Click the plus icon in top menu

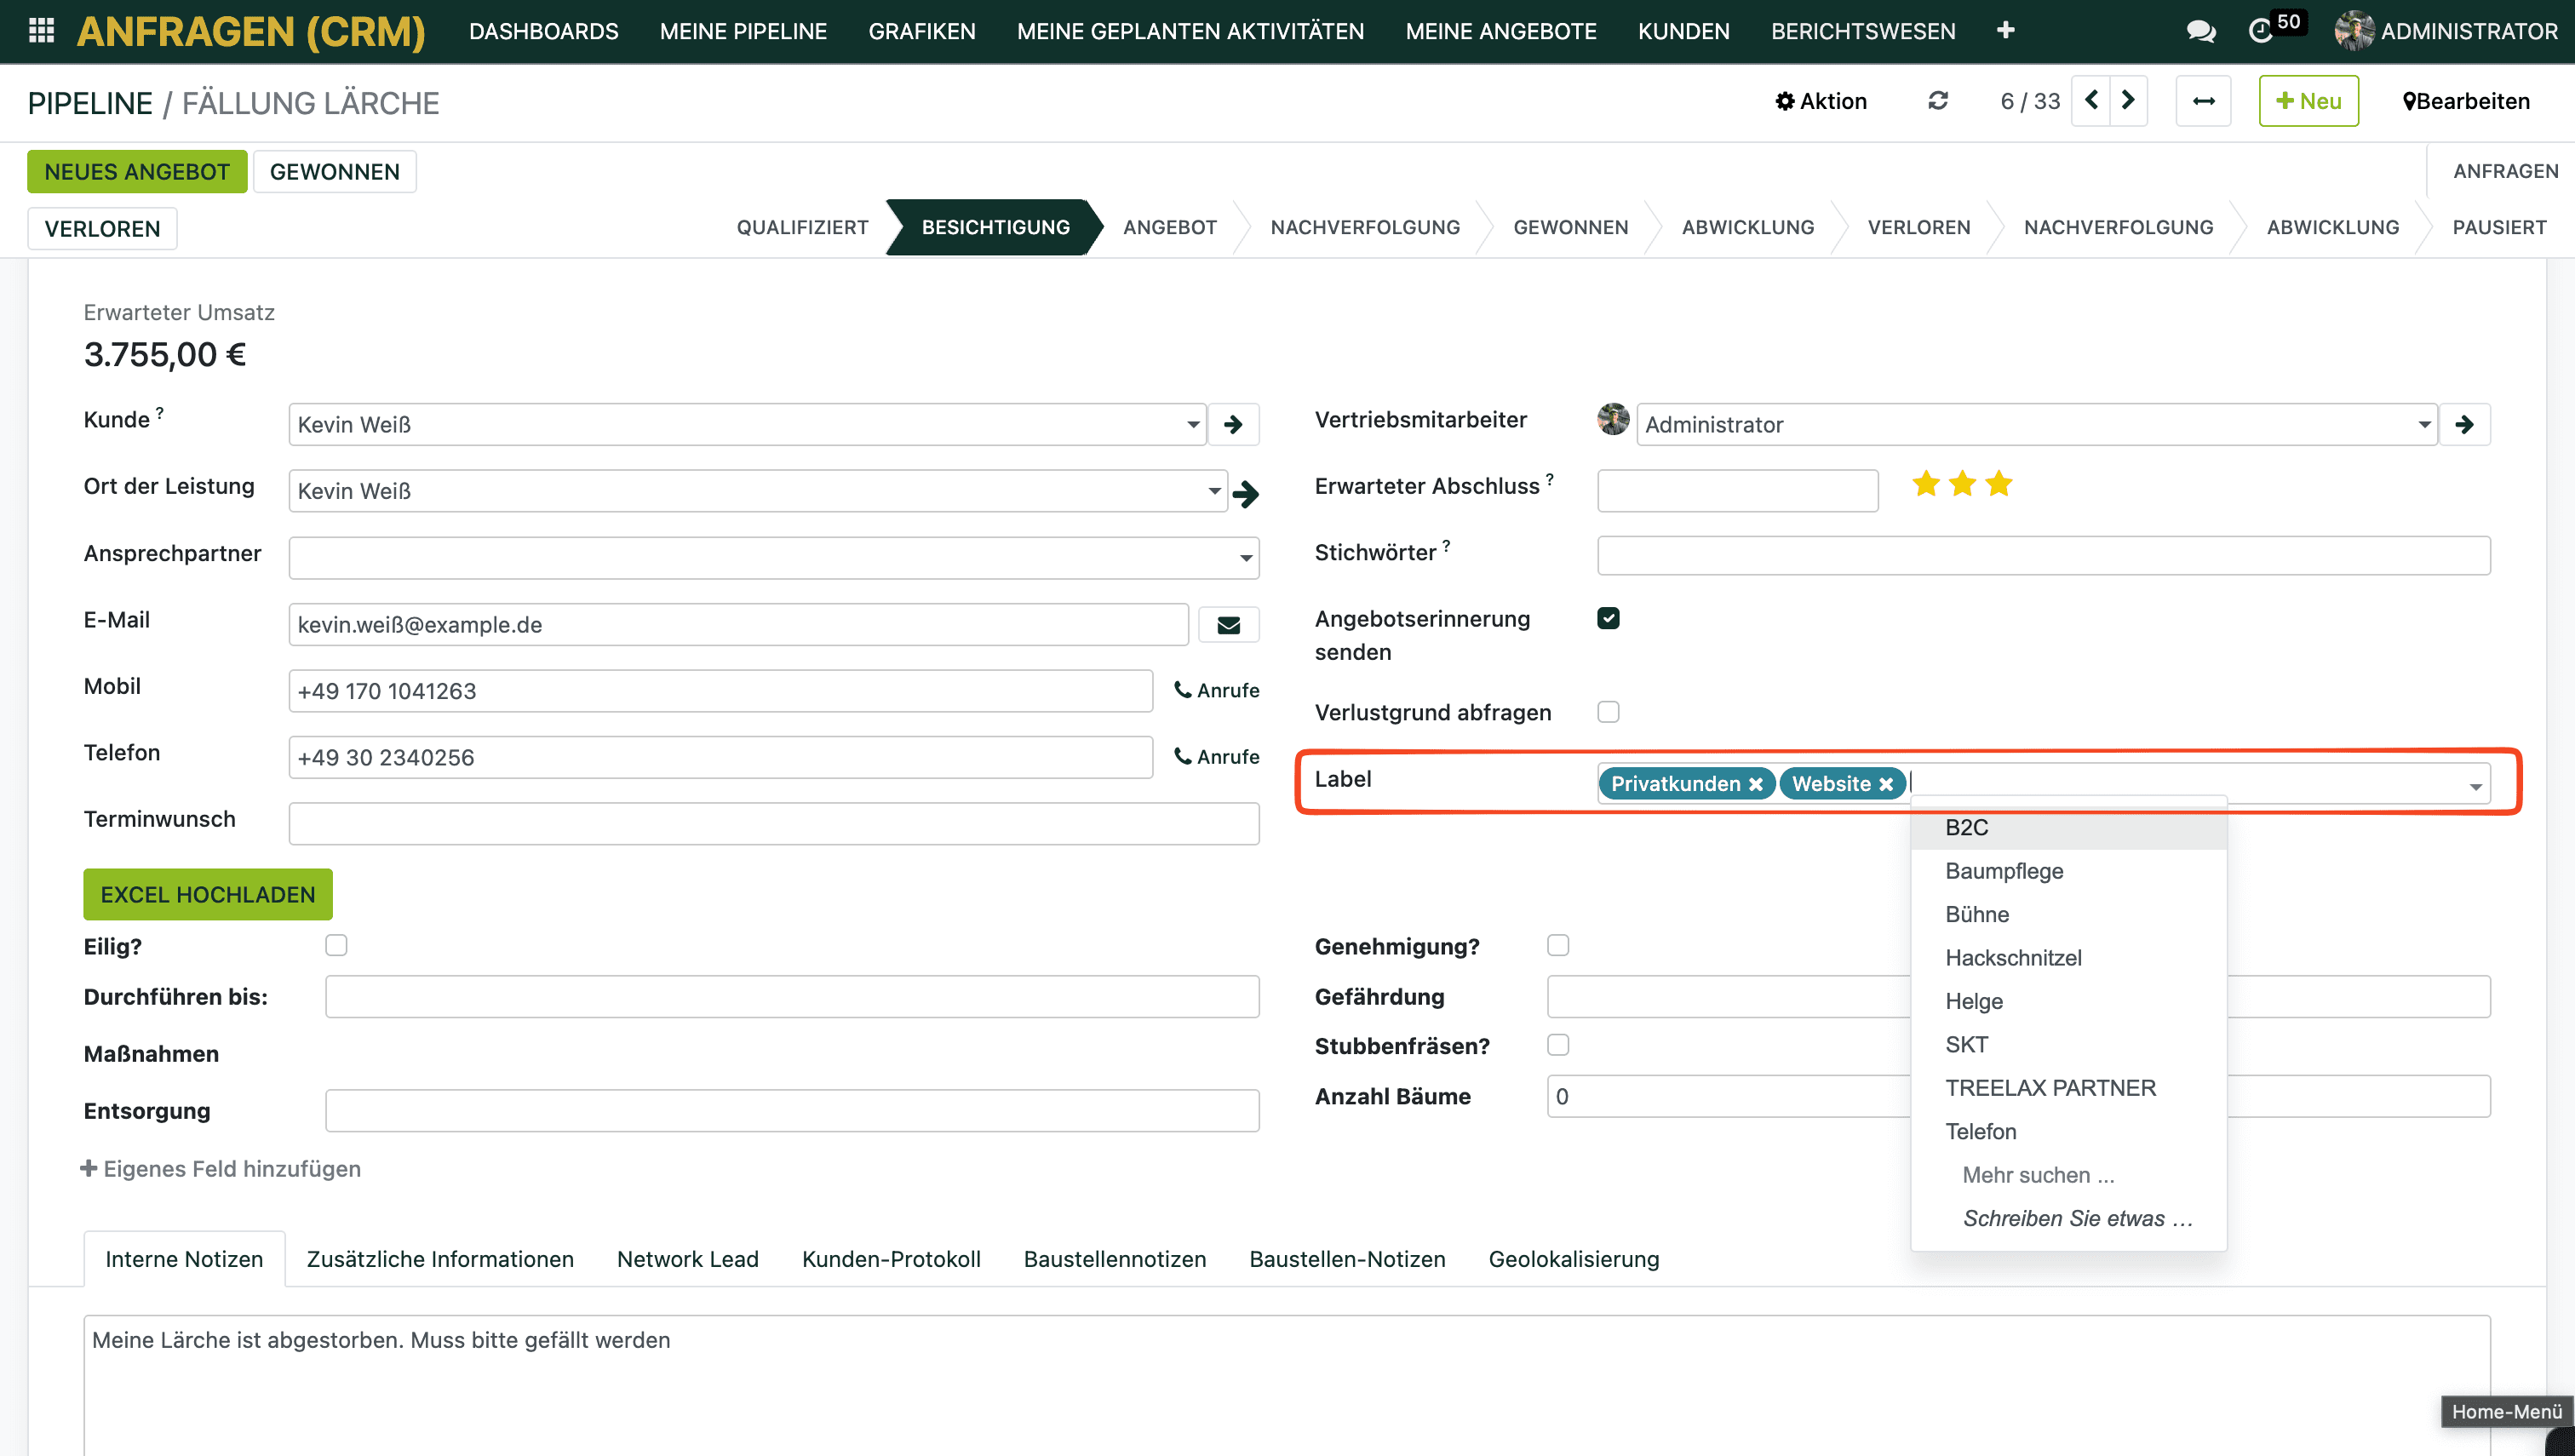point(2005,31)
